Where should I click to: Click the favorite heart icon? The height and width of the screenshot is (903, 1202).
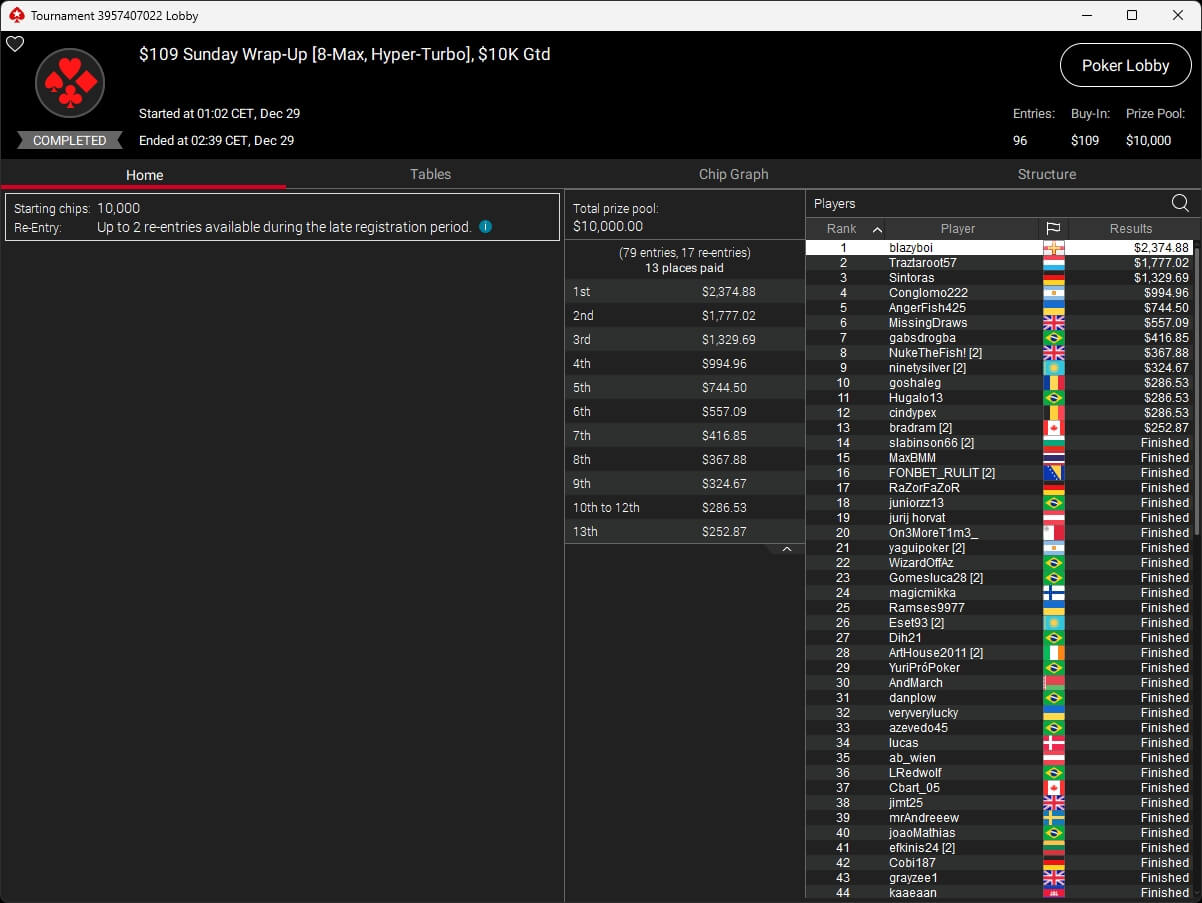[15, 44]
